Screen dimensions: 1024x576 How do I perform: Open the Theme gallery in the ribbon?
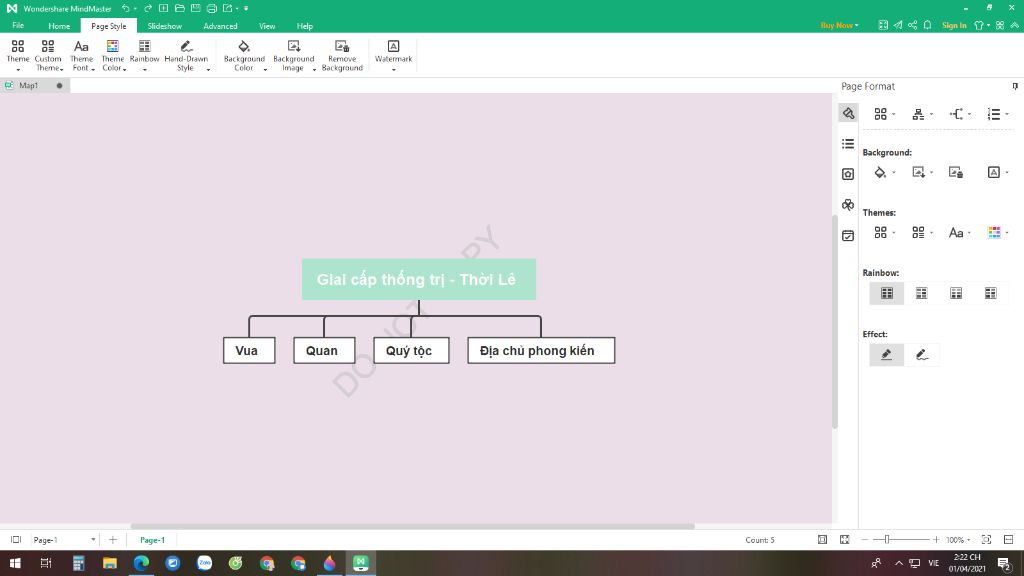point(18,56)
